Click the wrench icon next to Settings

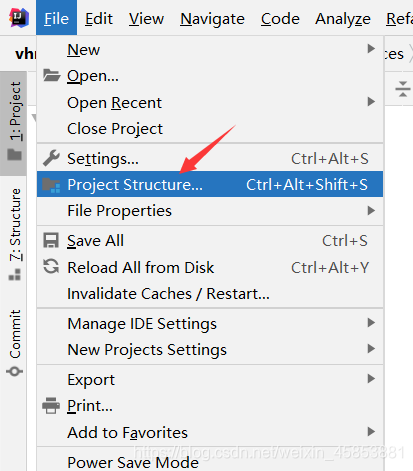tap(51, 158)
